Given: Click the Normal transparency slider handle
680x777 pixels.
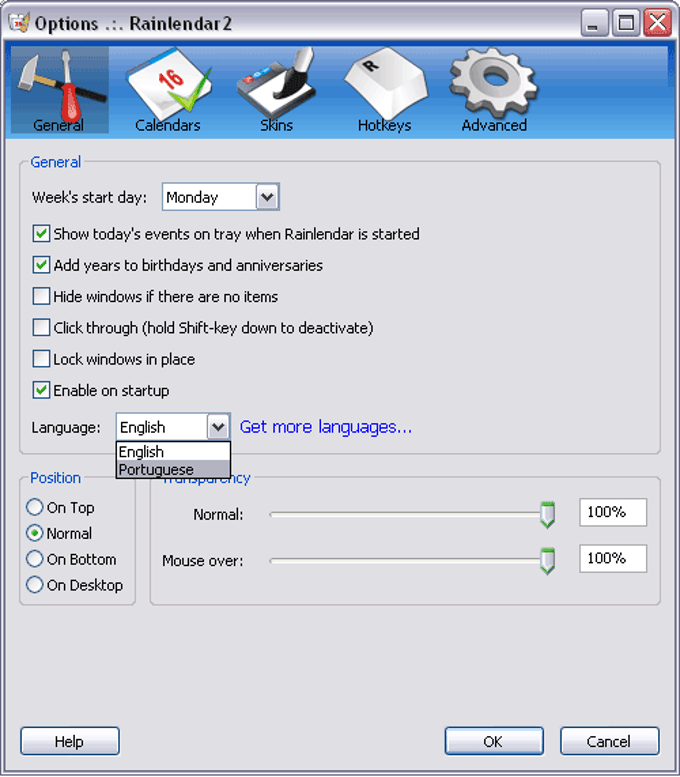Looking at the screenshot, I should [x=547, y=515].
